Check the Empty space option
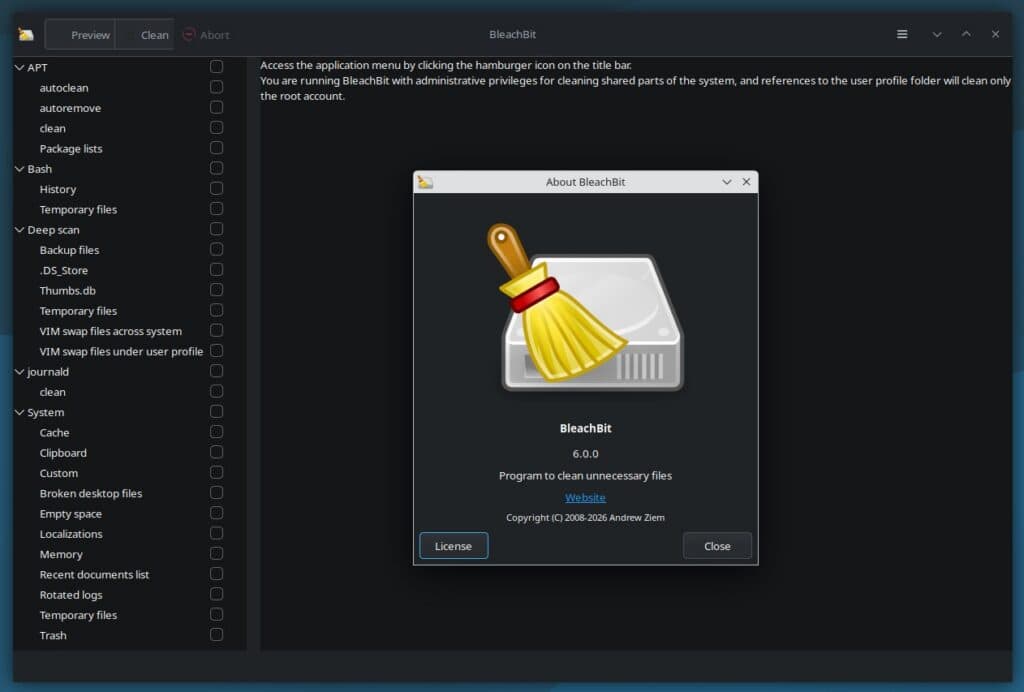1024x692 pixels. (216, 513)
